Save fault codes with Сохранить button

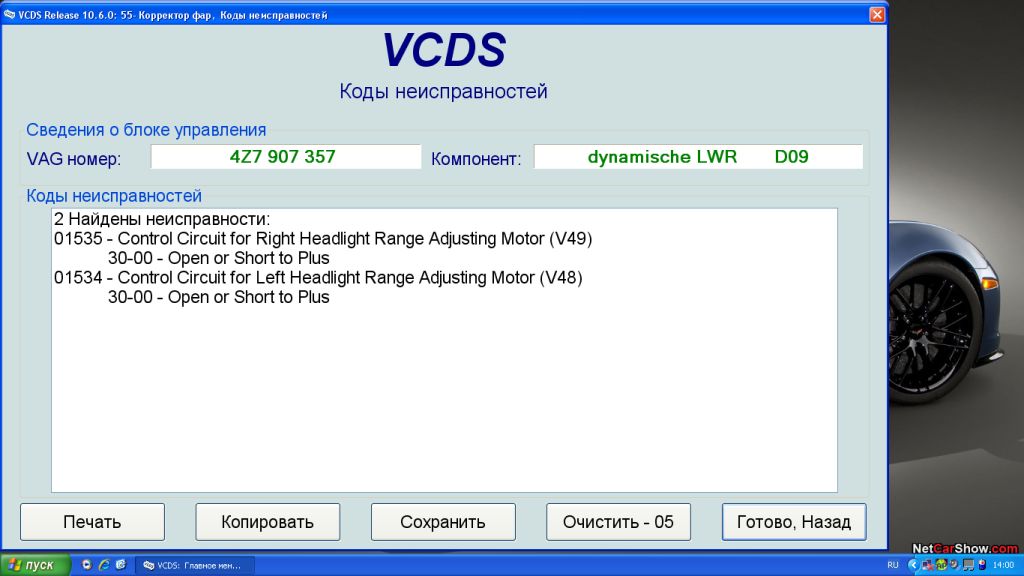pos(443,522)
